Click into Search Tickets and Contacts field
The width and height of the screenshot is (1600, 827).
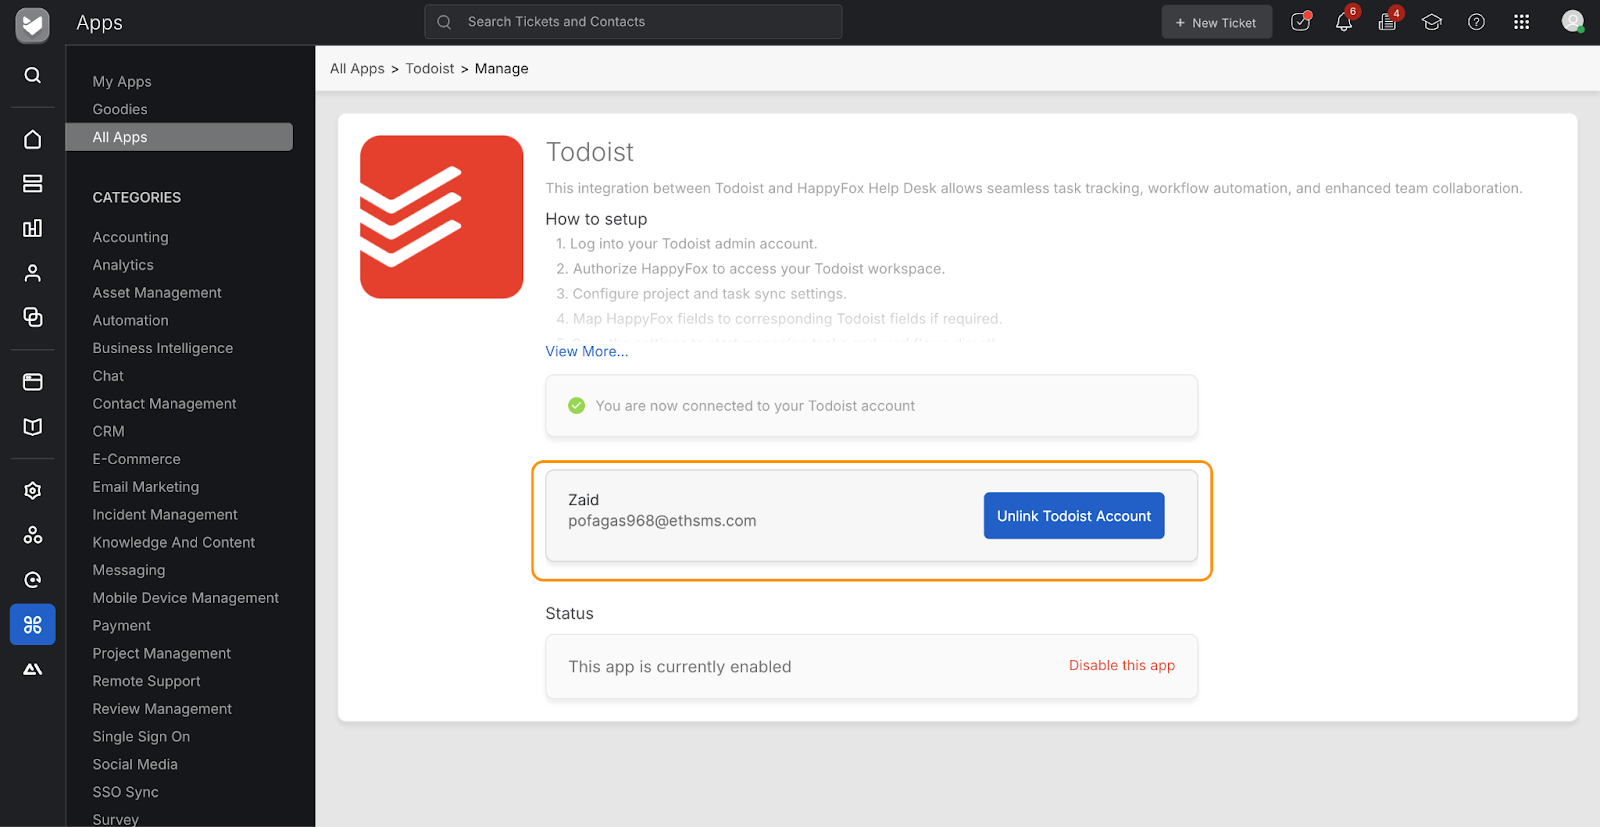point(633,22)
